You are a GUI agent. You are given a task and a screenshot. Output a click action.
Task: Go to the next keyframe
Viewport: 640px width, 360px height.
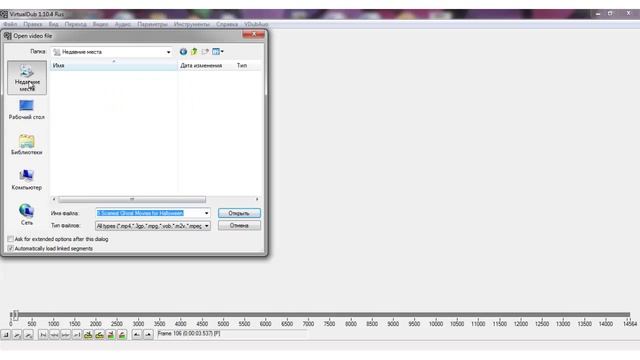point(99,335)
